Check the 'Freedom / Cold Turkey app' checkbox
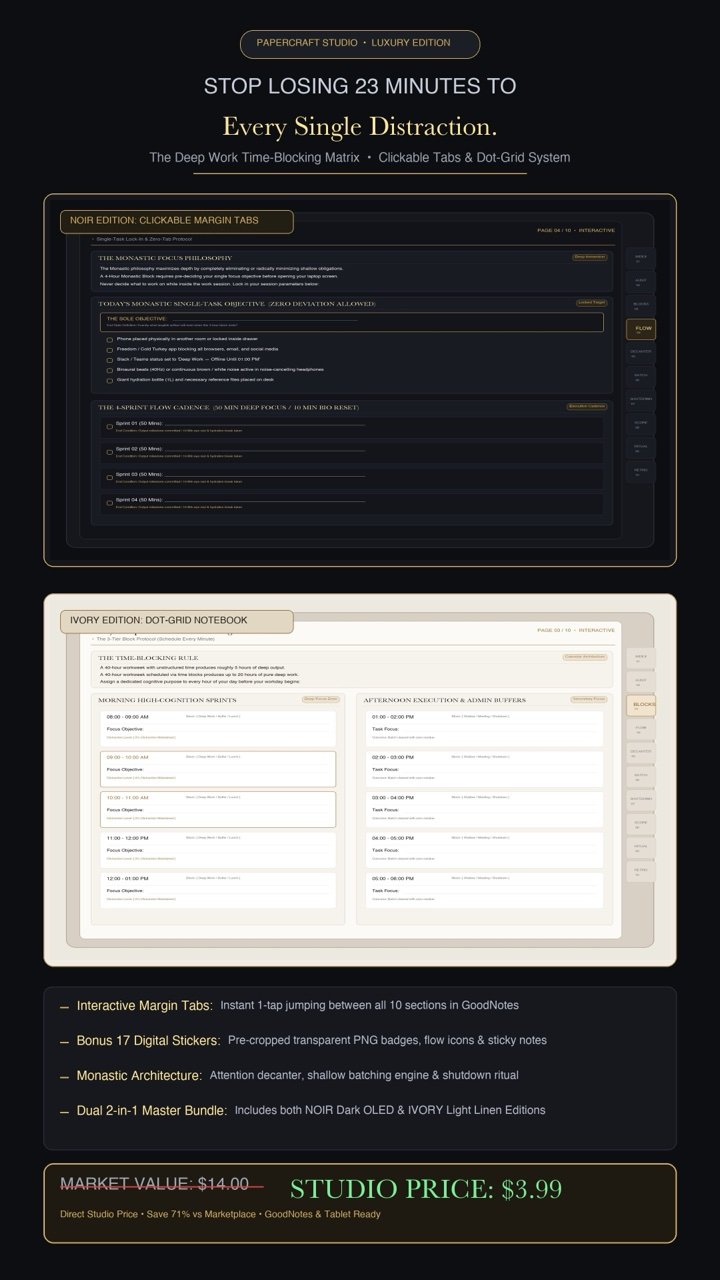Viewport: 720px width, 1280px height. click(x=110, y=350)
